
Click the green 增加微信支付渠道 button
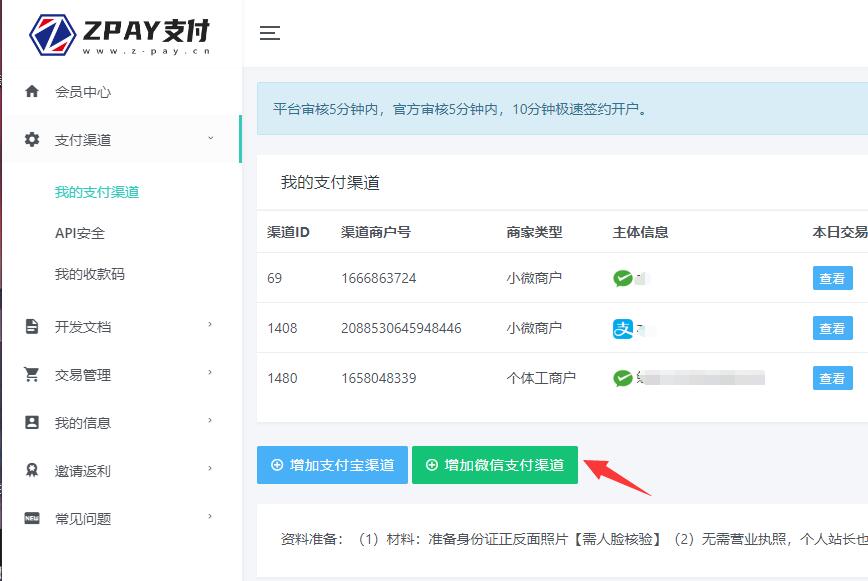pyautogui.click(x=495, y=465)
